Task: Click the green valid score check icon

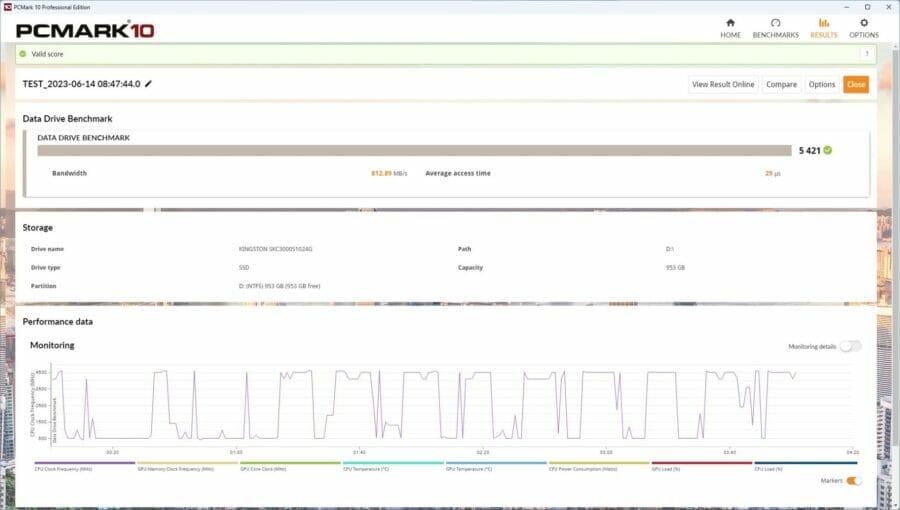Action: [x=23, y=54]
